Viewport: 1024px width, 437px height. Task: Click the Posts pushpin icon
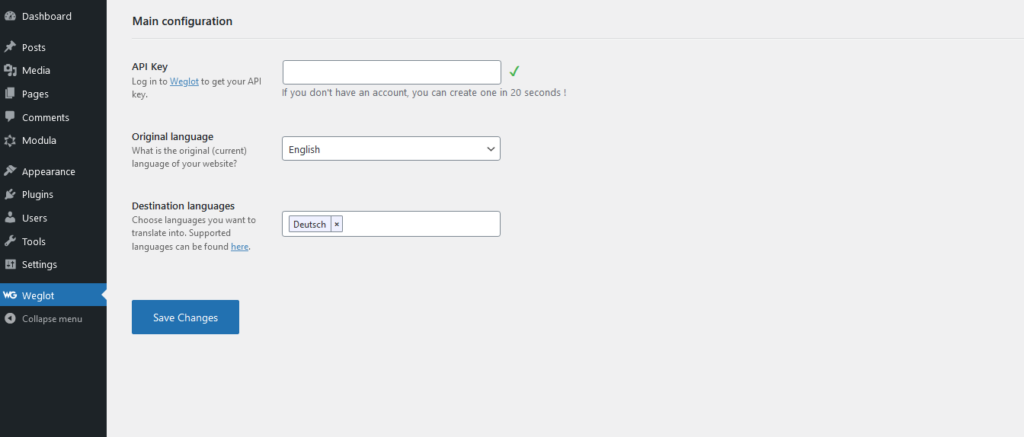click(10, 47)
